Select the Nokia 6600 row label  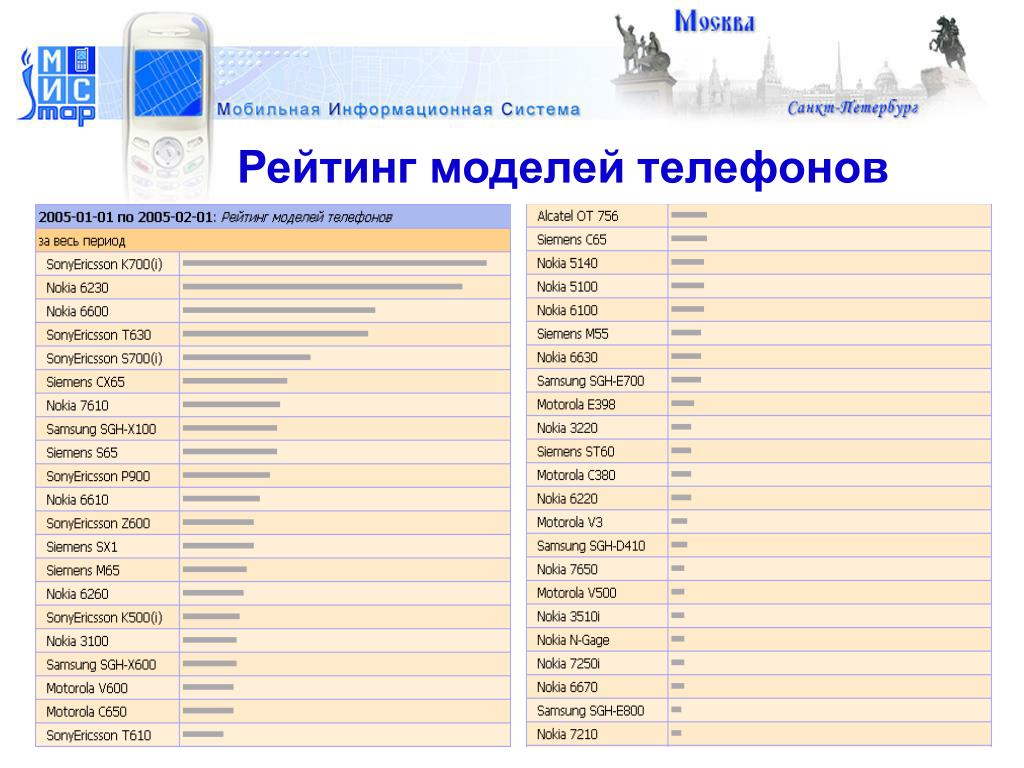(x=77, y=312)
